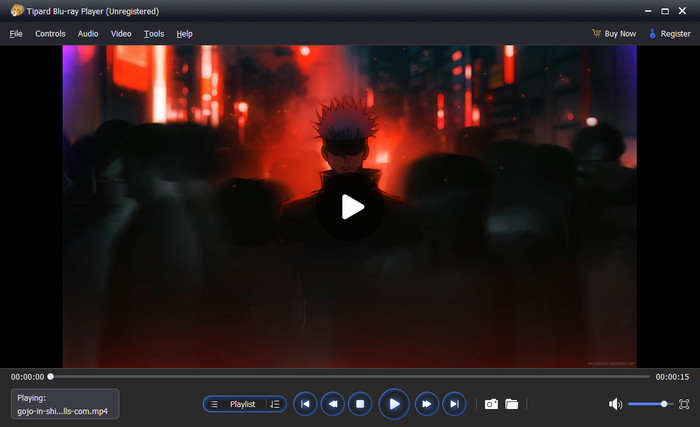Image resolution: width=700 pixels, height=427 pixels.
Task: Click the progress bar handle at start
Action: pyautogui.click(x=51, y=377)
